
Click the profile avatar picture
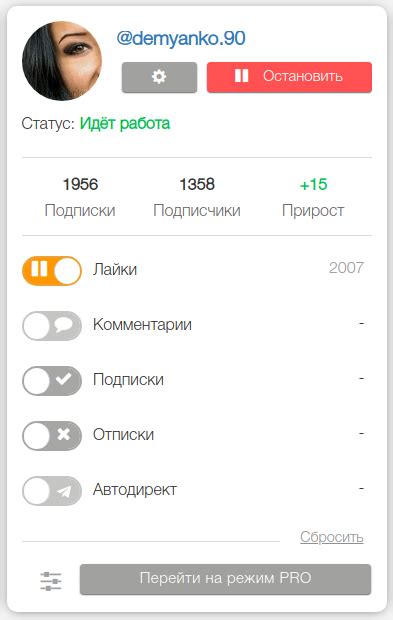point(62,61)
